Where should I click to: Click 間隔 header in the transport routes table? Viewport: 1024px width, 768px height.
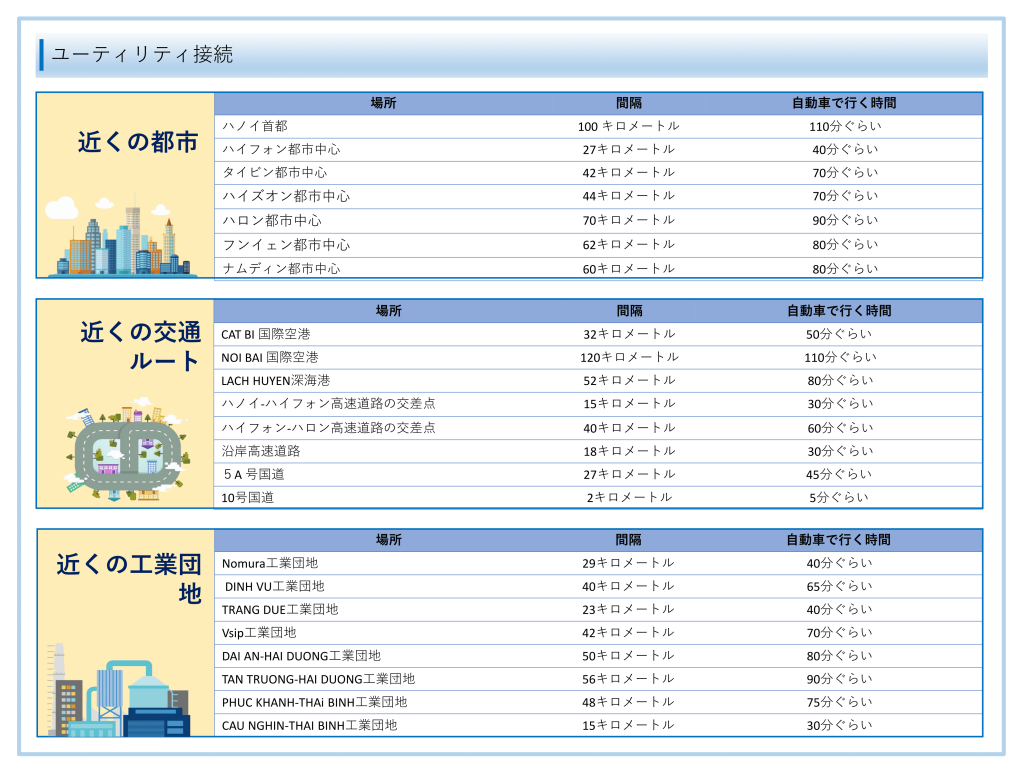628,311
